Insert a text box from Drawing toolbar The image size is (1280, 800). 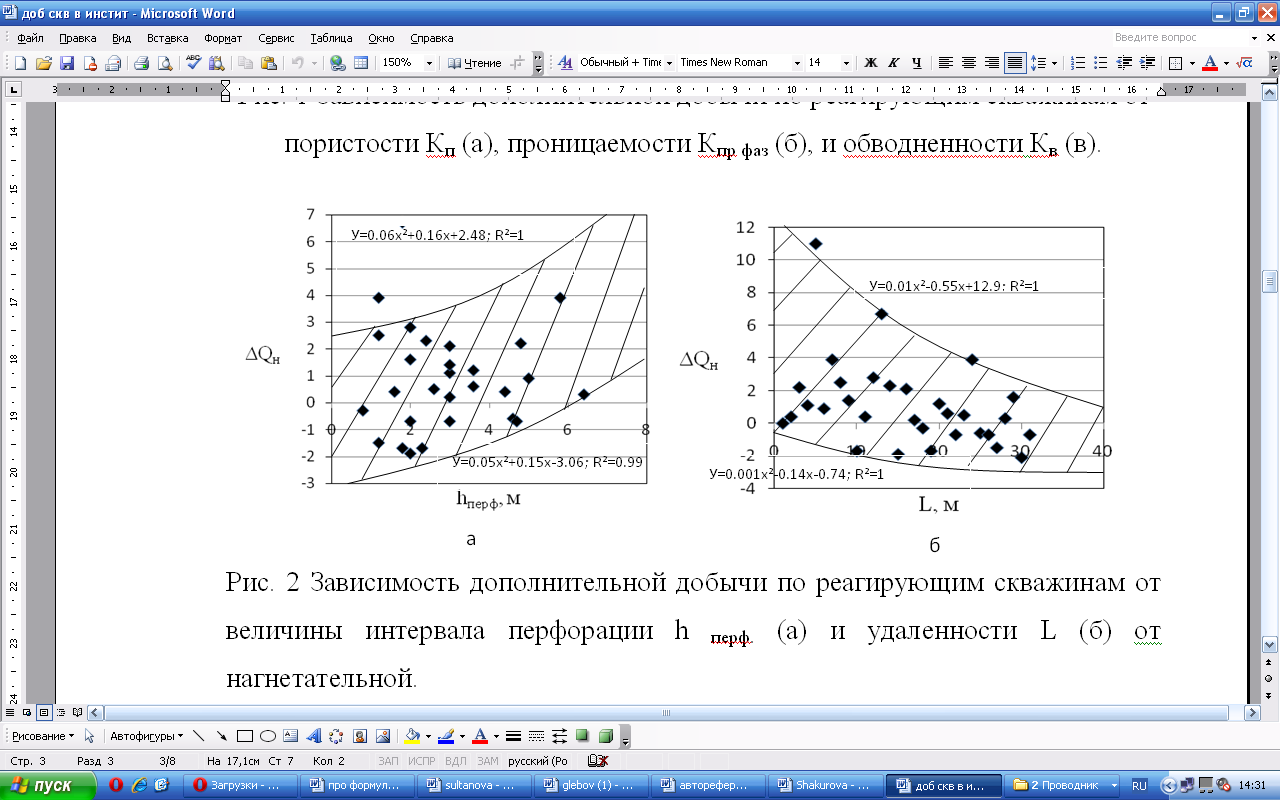(290, 736)
